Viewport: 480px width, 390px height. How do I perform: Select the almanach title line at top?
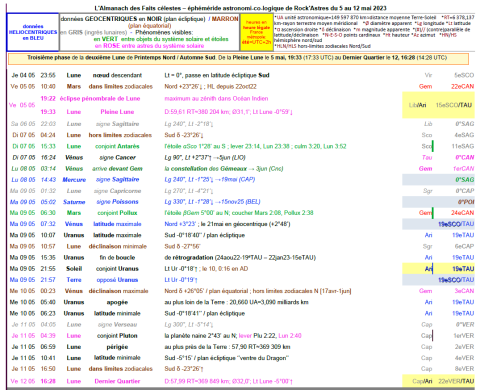coord(240,8)
